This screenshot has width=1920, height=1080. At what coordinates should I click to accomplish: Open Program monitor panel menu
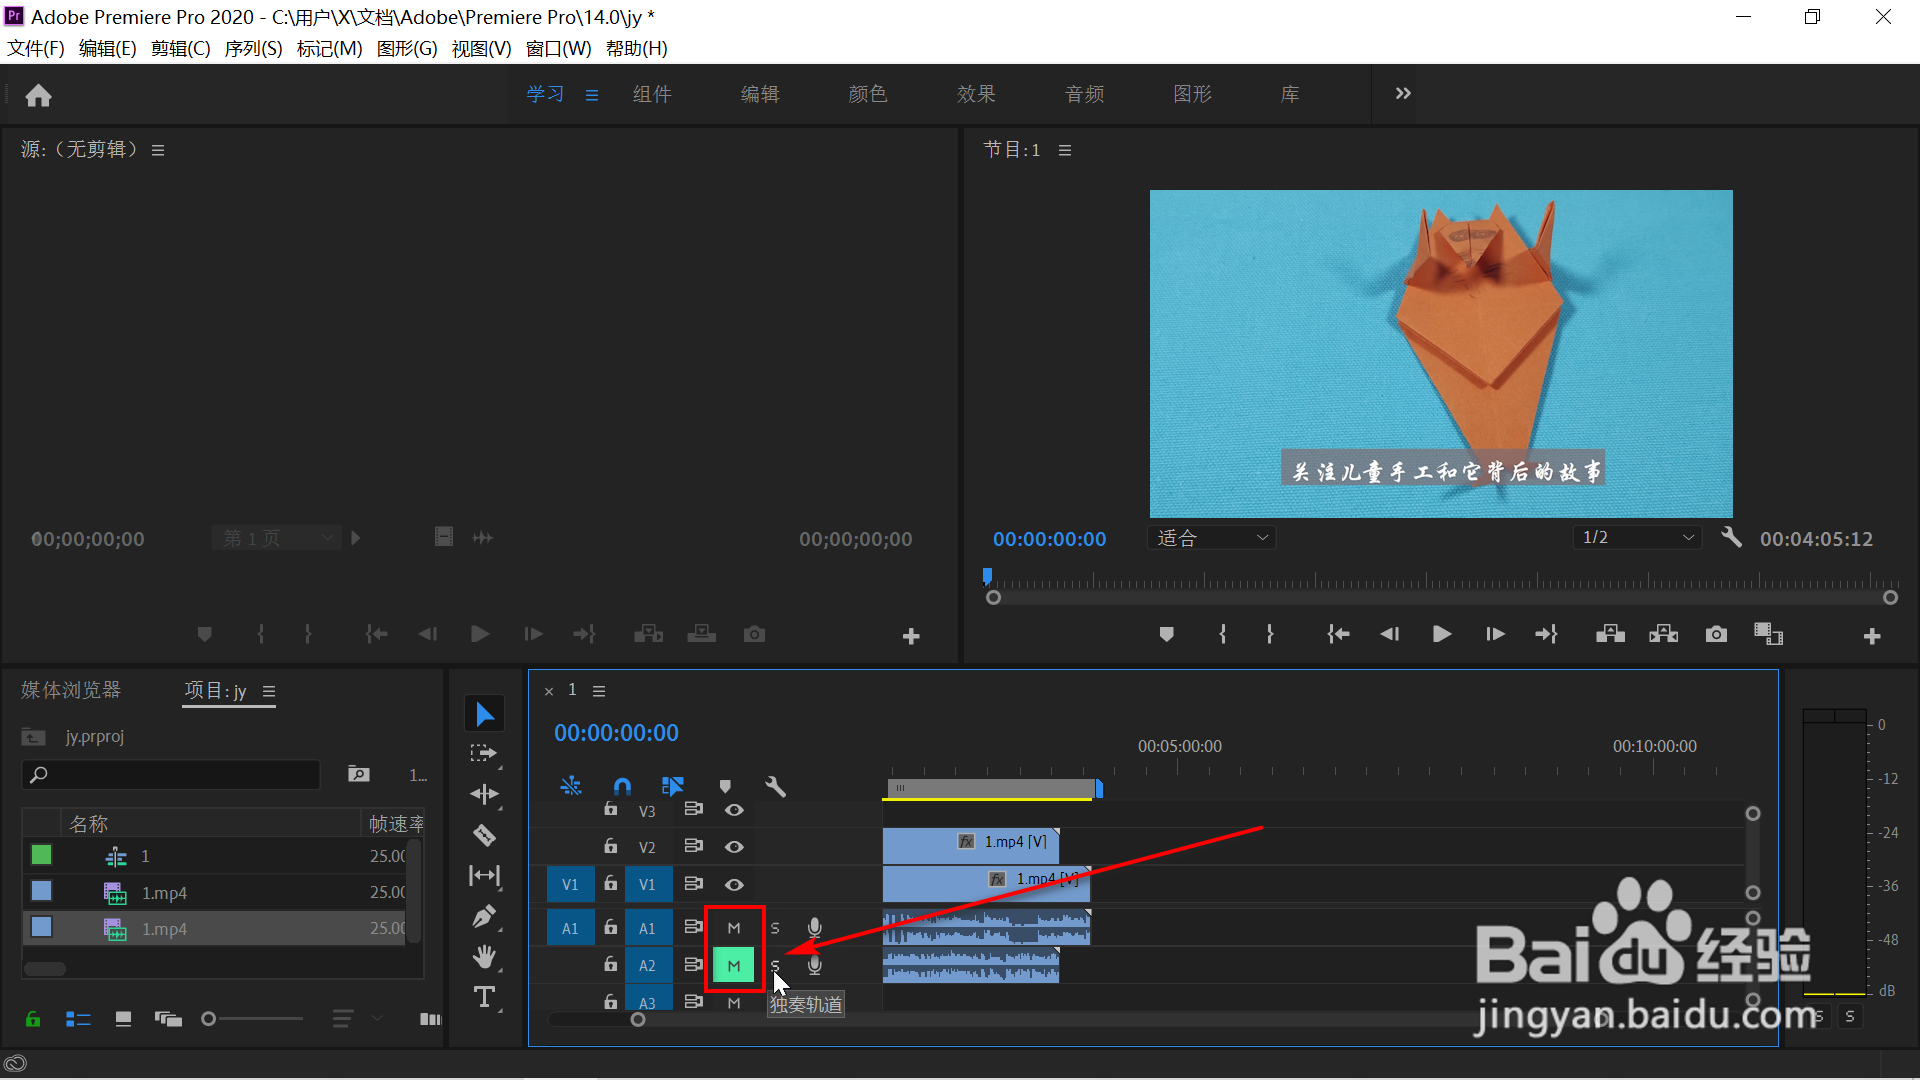(1065, 150)
